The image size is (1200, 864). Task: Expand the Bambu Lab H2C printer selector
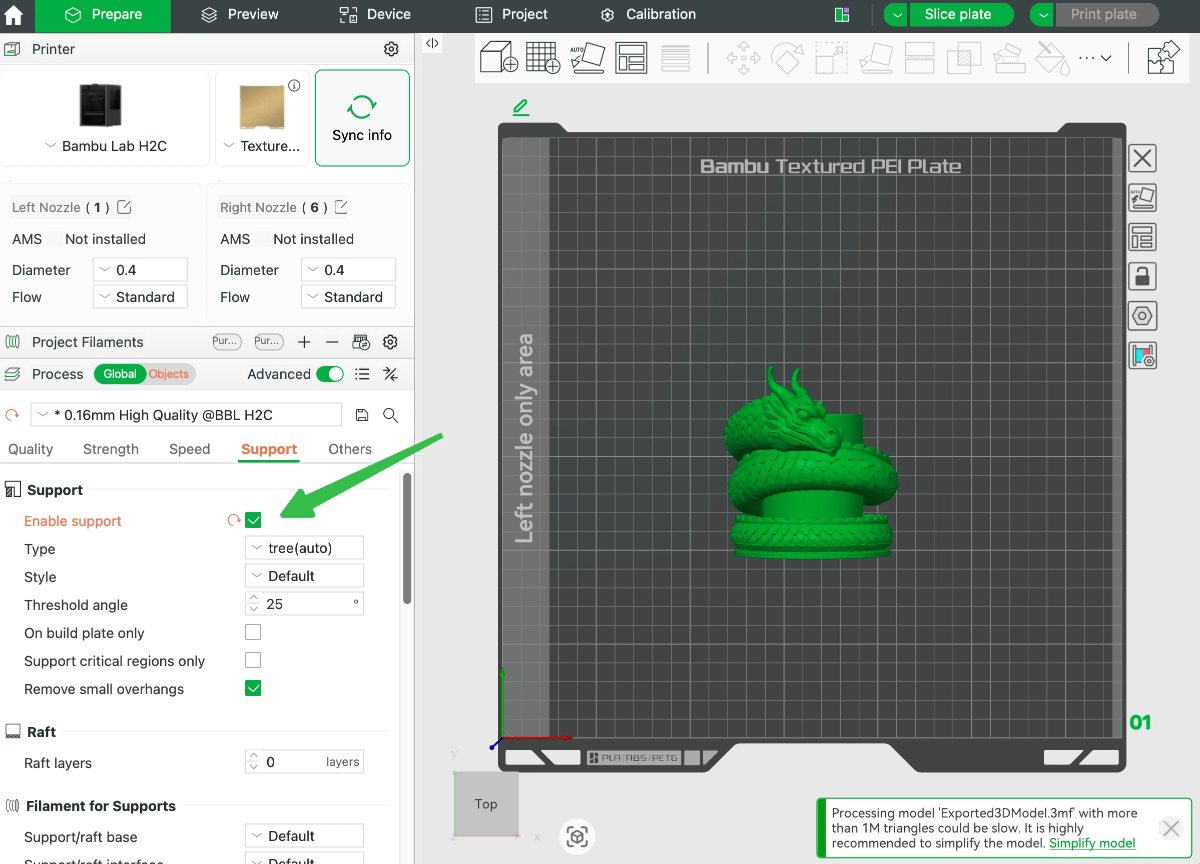tap(105, 146)
